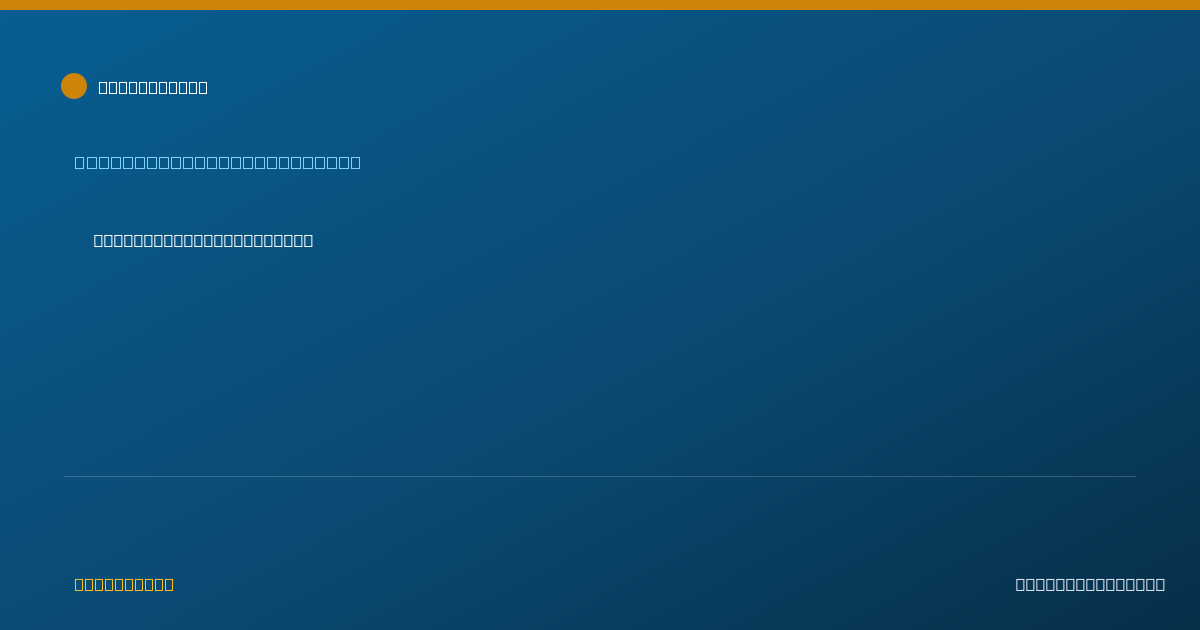Click the orange circle logo icon

click(x=74, y=86)
